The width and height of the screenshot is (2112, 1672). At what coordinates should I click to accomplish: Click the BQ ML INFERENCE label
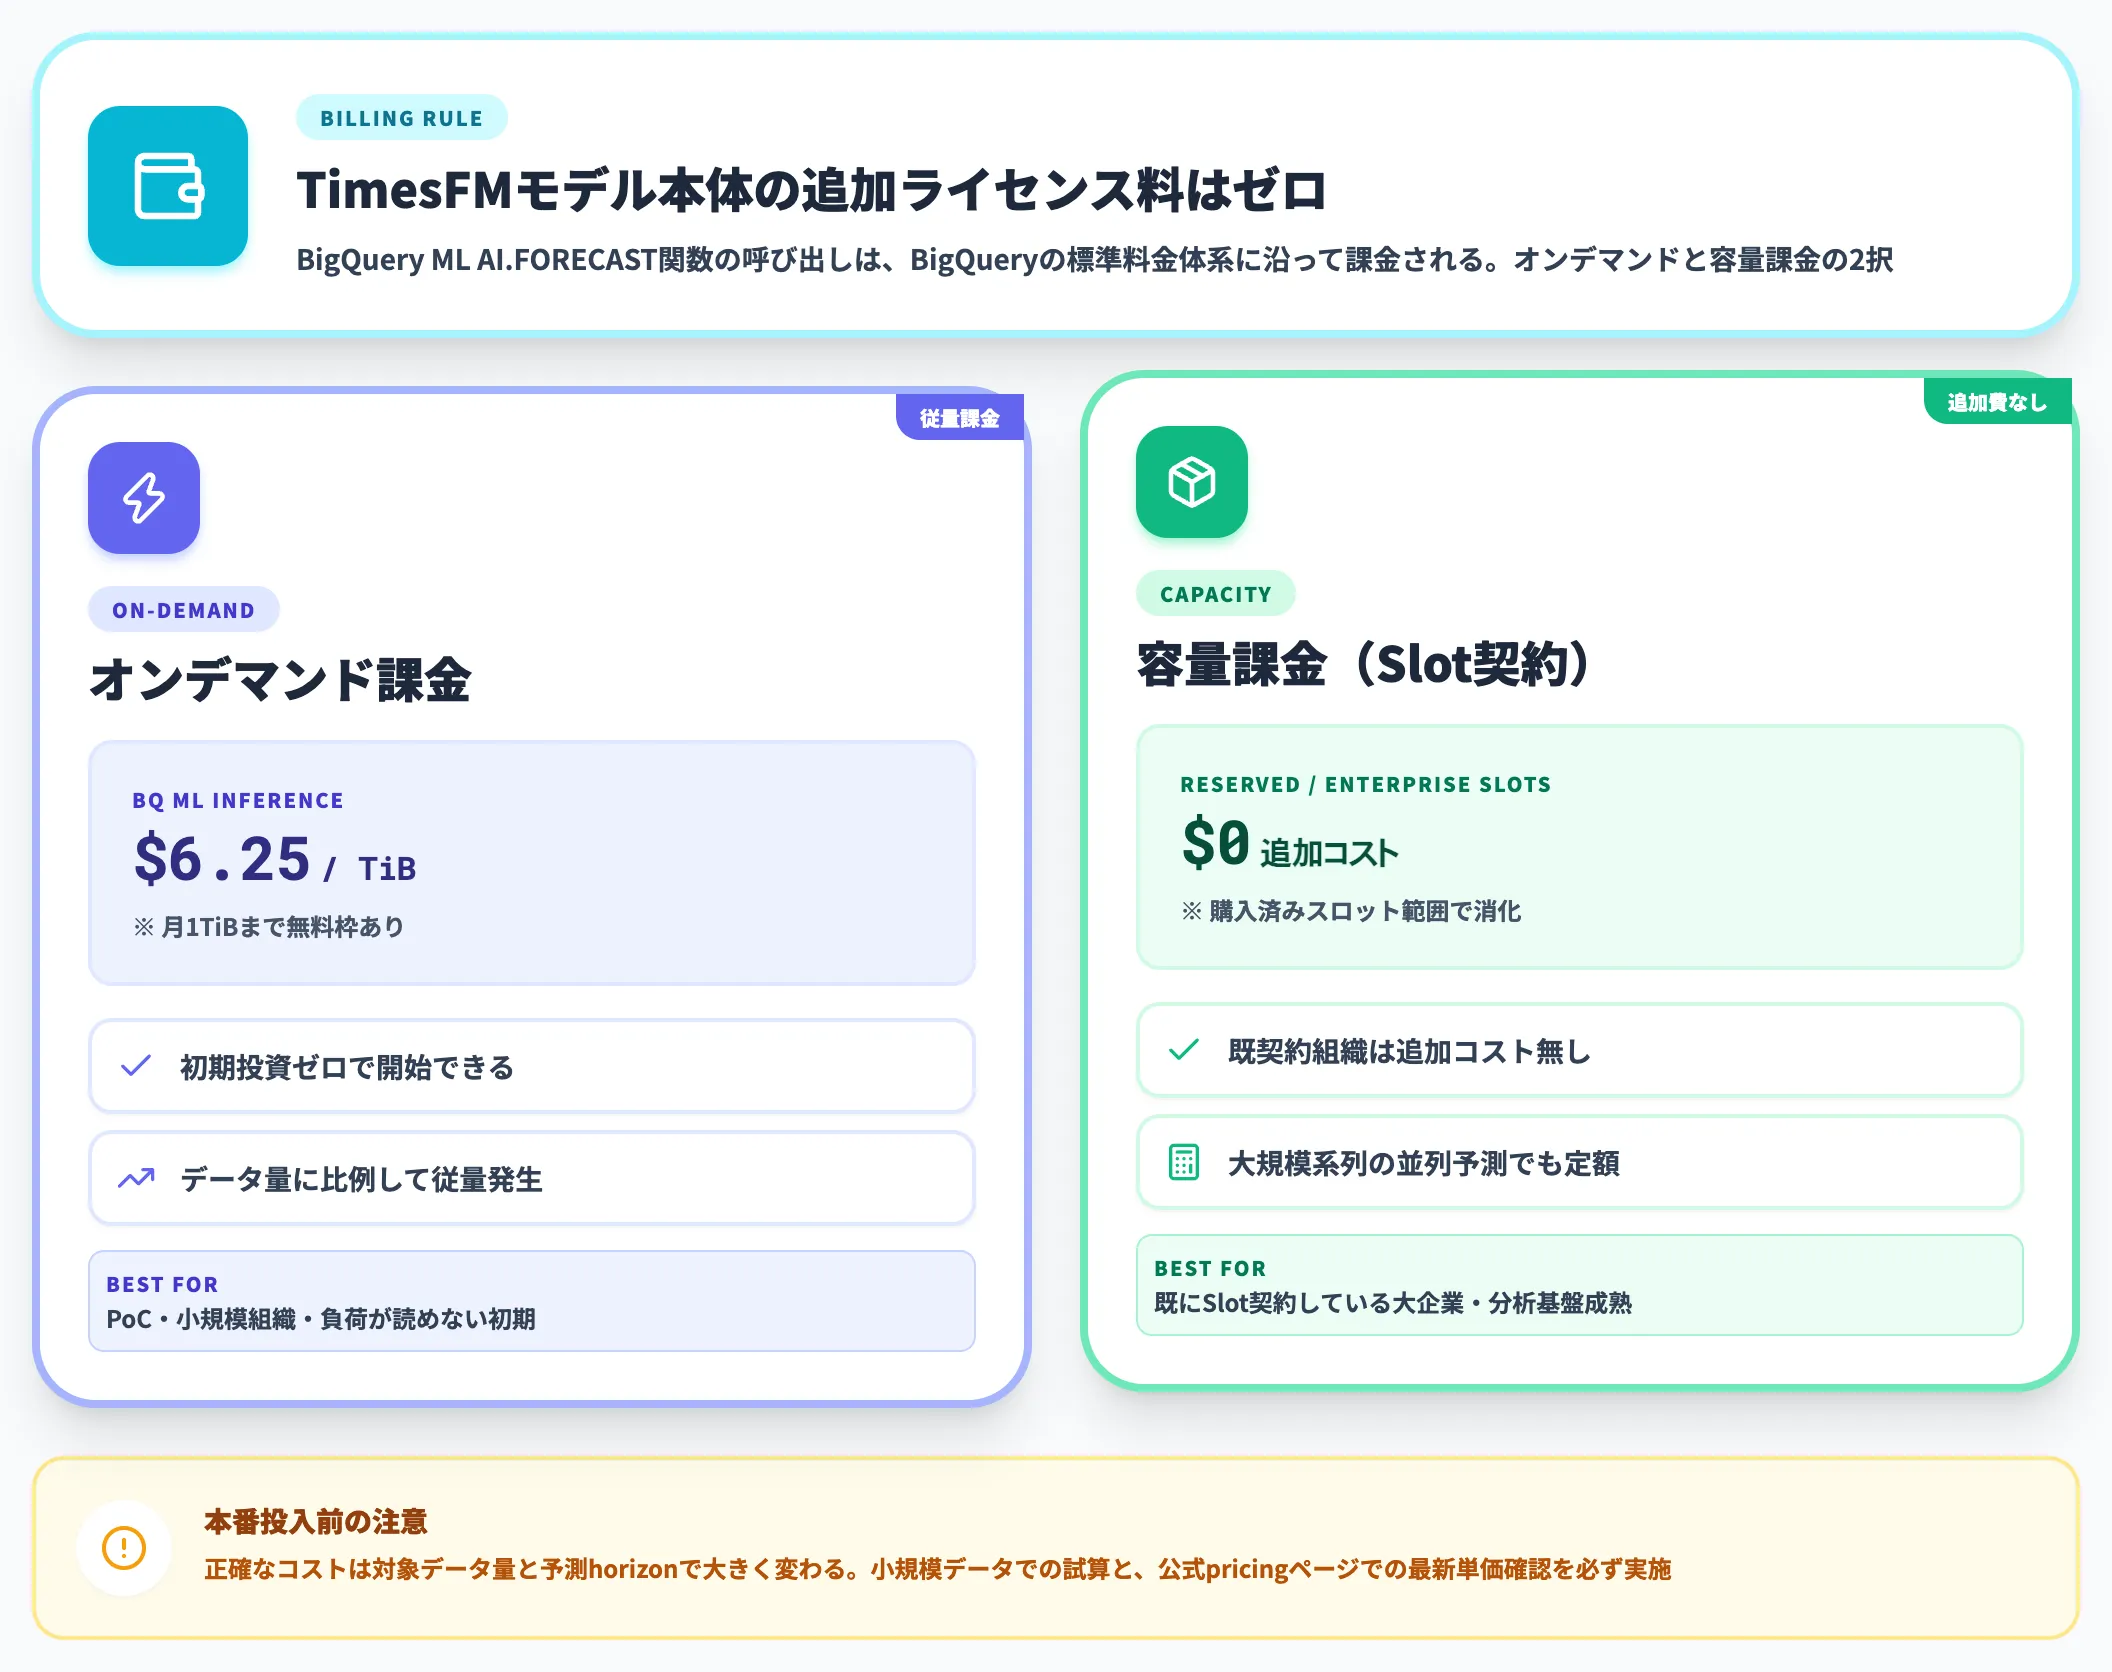(x=238, y=801)
